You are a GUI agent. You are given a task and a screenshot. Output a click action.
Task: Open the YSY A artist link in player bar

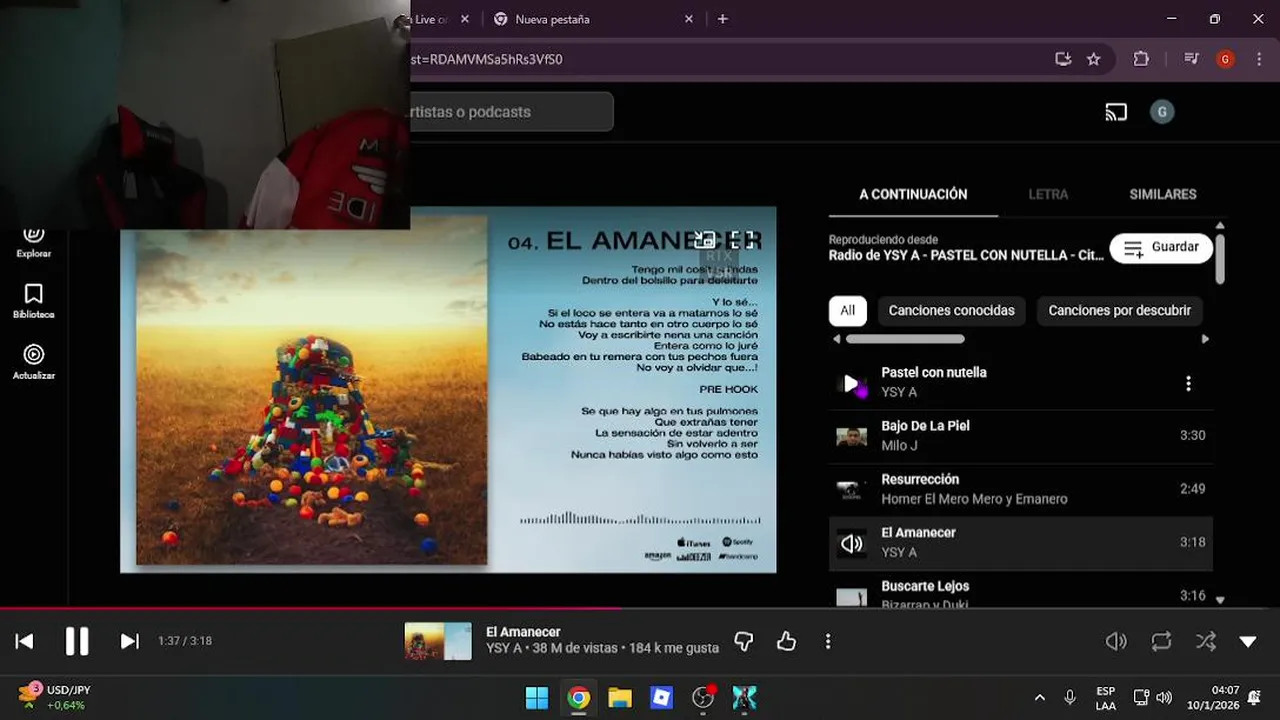coord(504,648)
